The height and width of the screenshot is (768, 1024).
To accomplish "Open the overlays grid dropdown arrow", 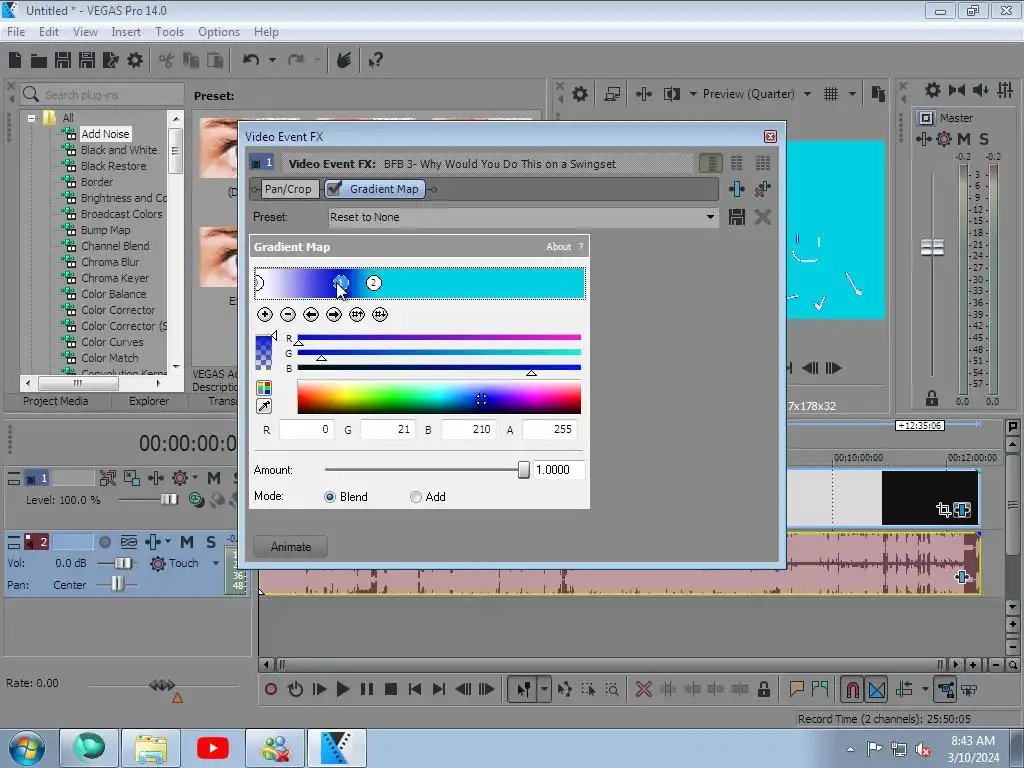I will pyautogui.click(x=852, y=95).
